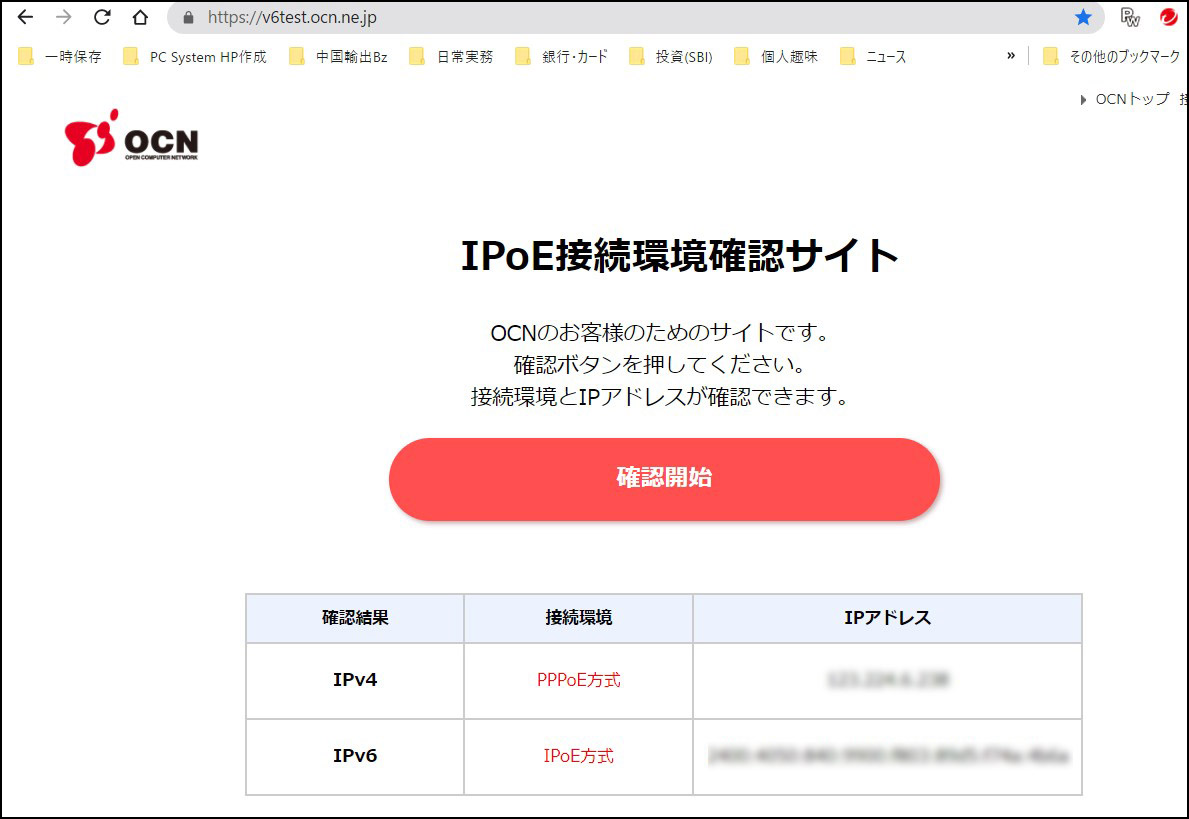Click the IPoE方式 result cell
The height and width of the screenshot is (819, 1189).
coord(579,756)
